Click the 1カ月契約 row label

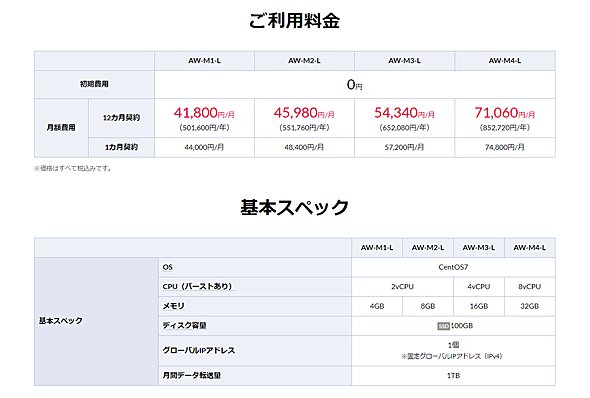tap(121, 147)
